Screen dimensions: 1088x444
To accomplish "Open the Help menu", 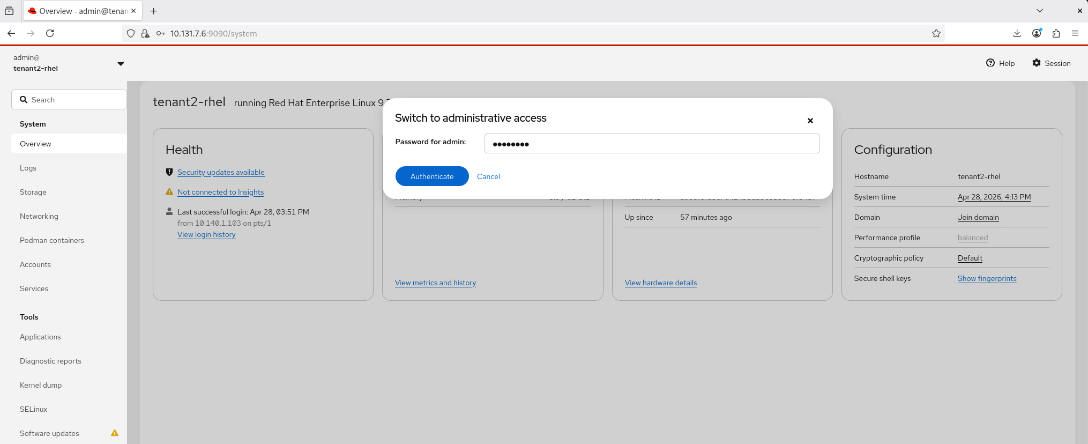I will point(1001,63).
